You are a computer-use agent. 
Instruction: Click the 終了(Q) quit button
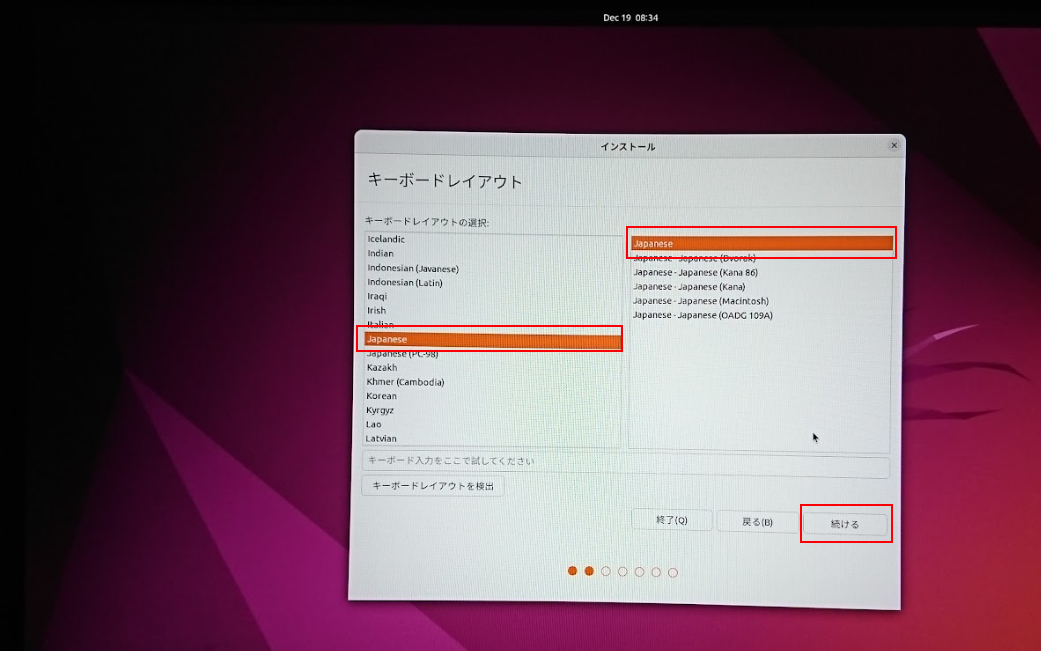click(672, 520)
